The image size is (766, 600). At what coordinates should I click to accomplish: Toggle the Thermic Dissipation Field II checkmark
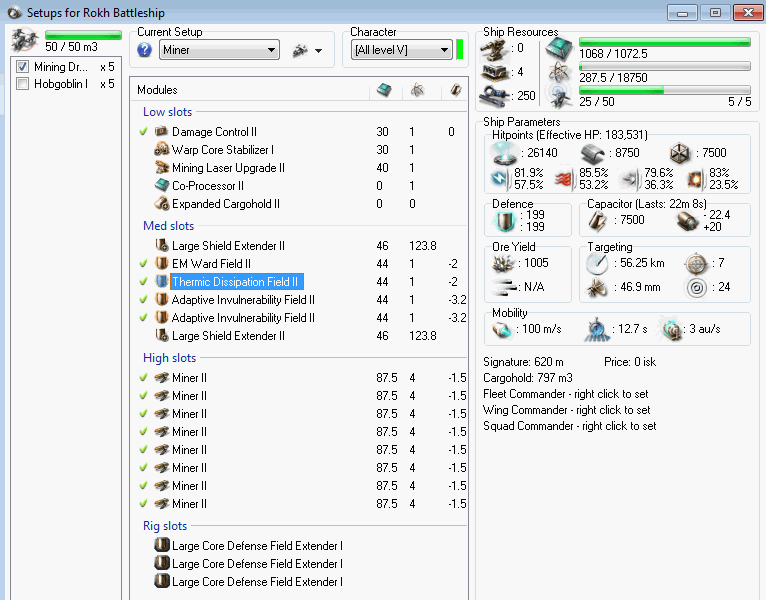click(x=143, y=281)
